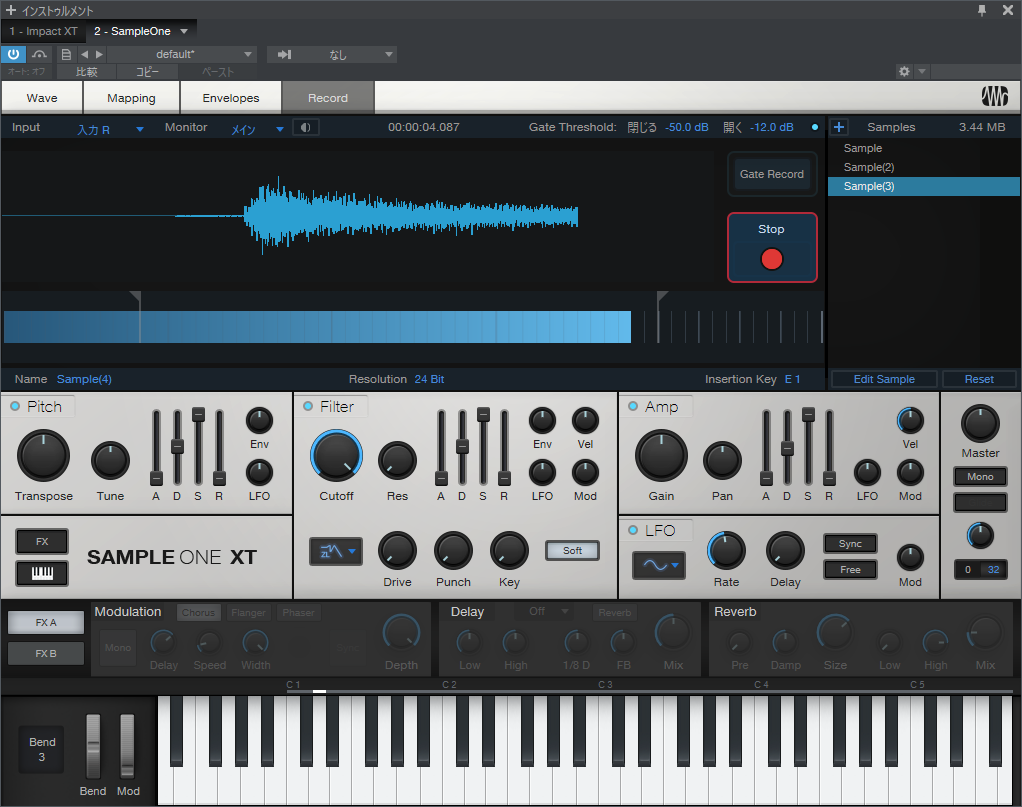Enable LFO Sync mode
The image size is (1022, 807).
coord(850,544)
